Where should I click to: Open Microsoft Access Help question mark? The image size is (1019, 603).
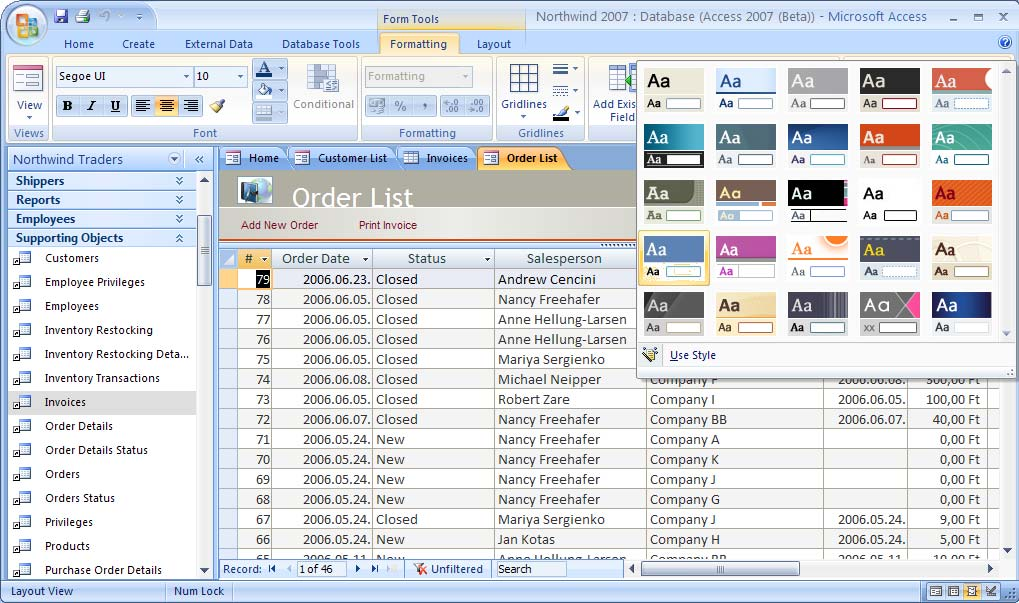point(1005,43)
